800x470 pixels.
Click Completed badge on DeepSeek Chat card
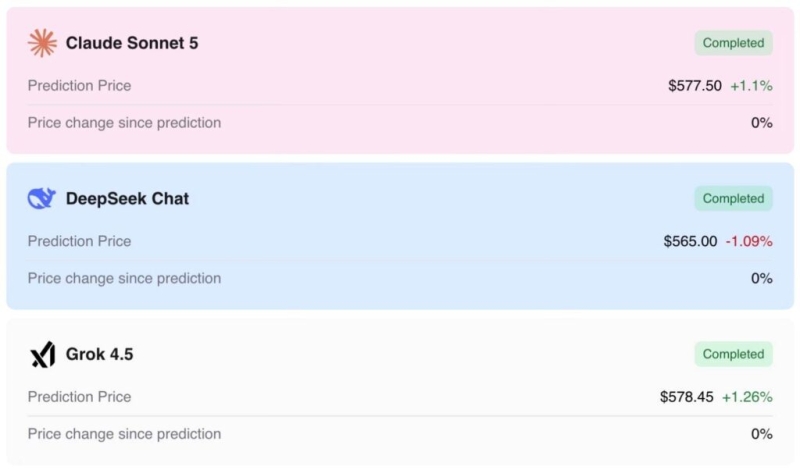pyautogui.click(x=733, y=199)
